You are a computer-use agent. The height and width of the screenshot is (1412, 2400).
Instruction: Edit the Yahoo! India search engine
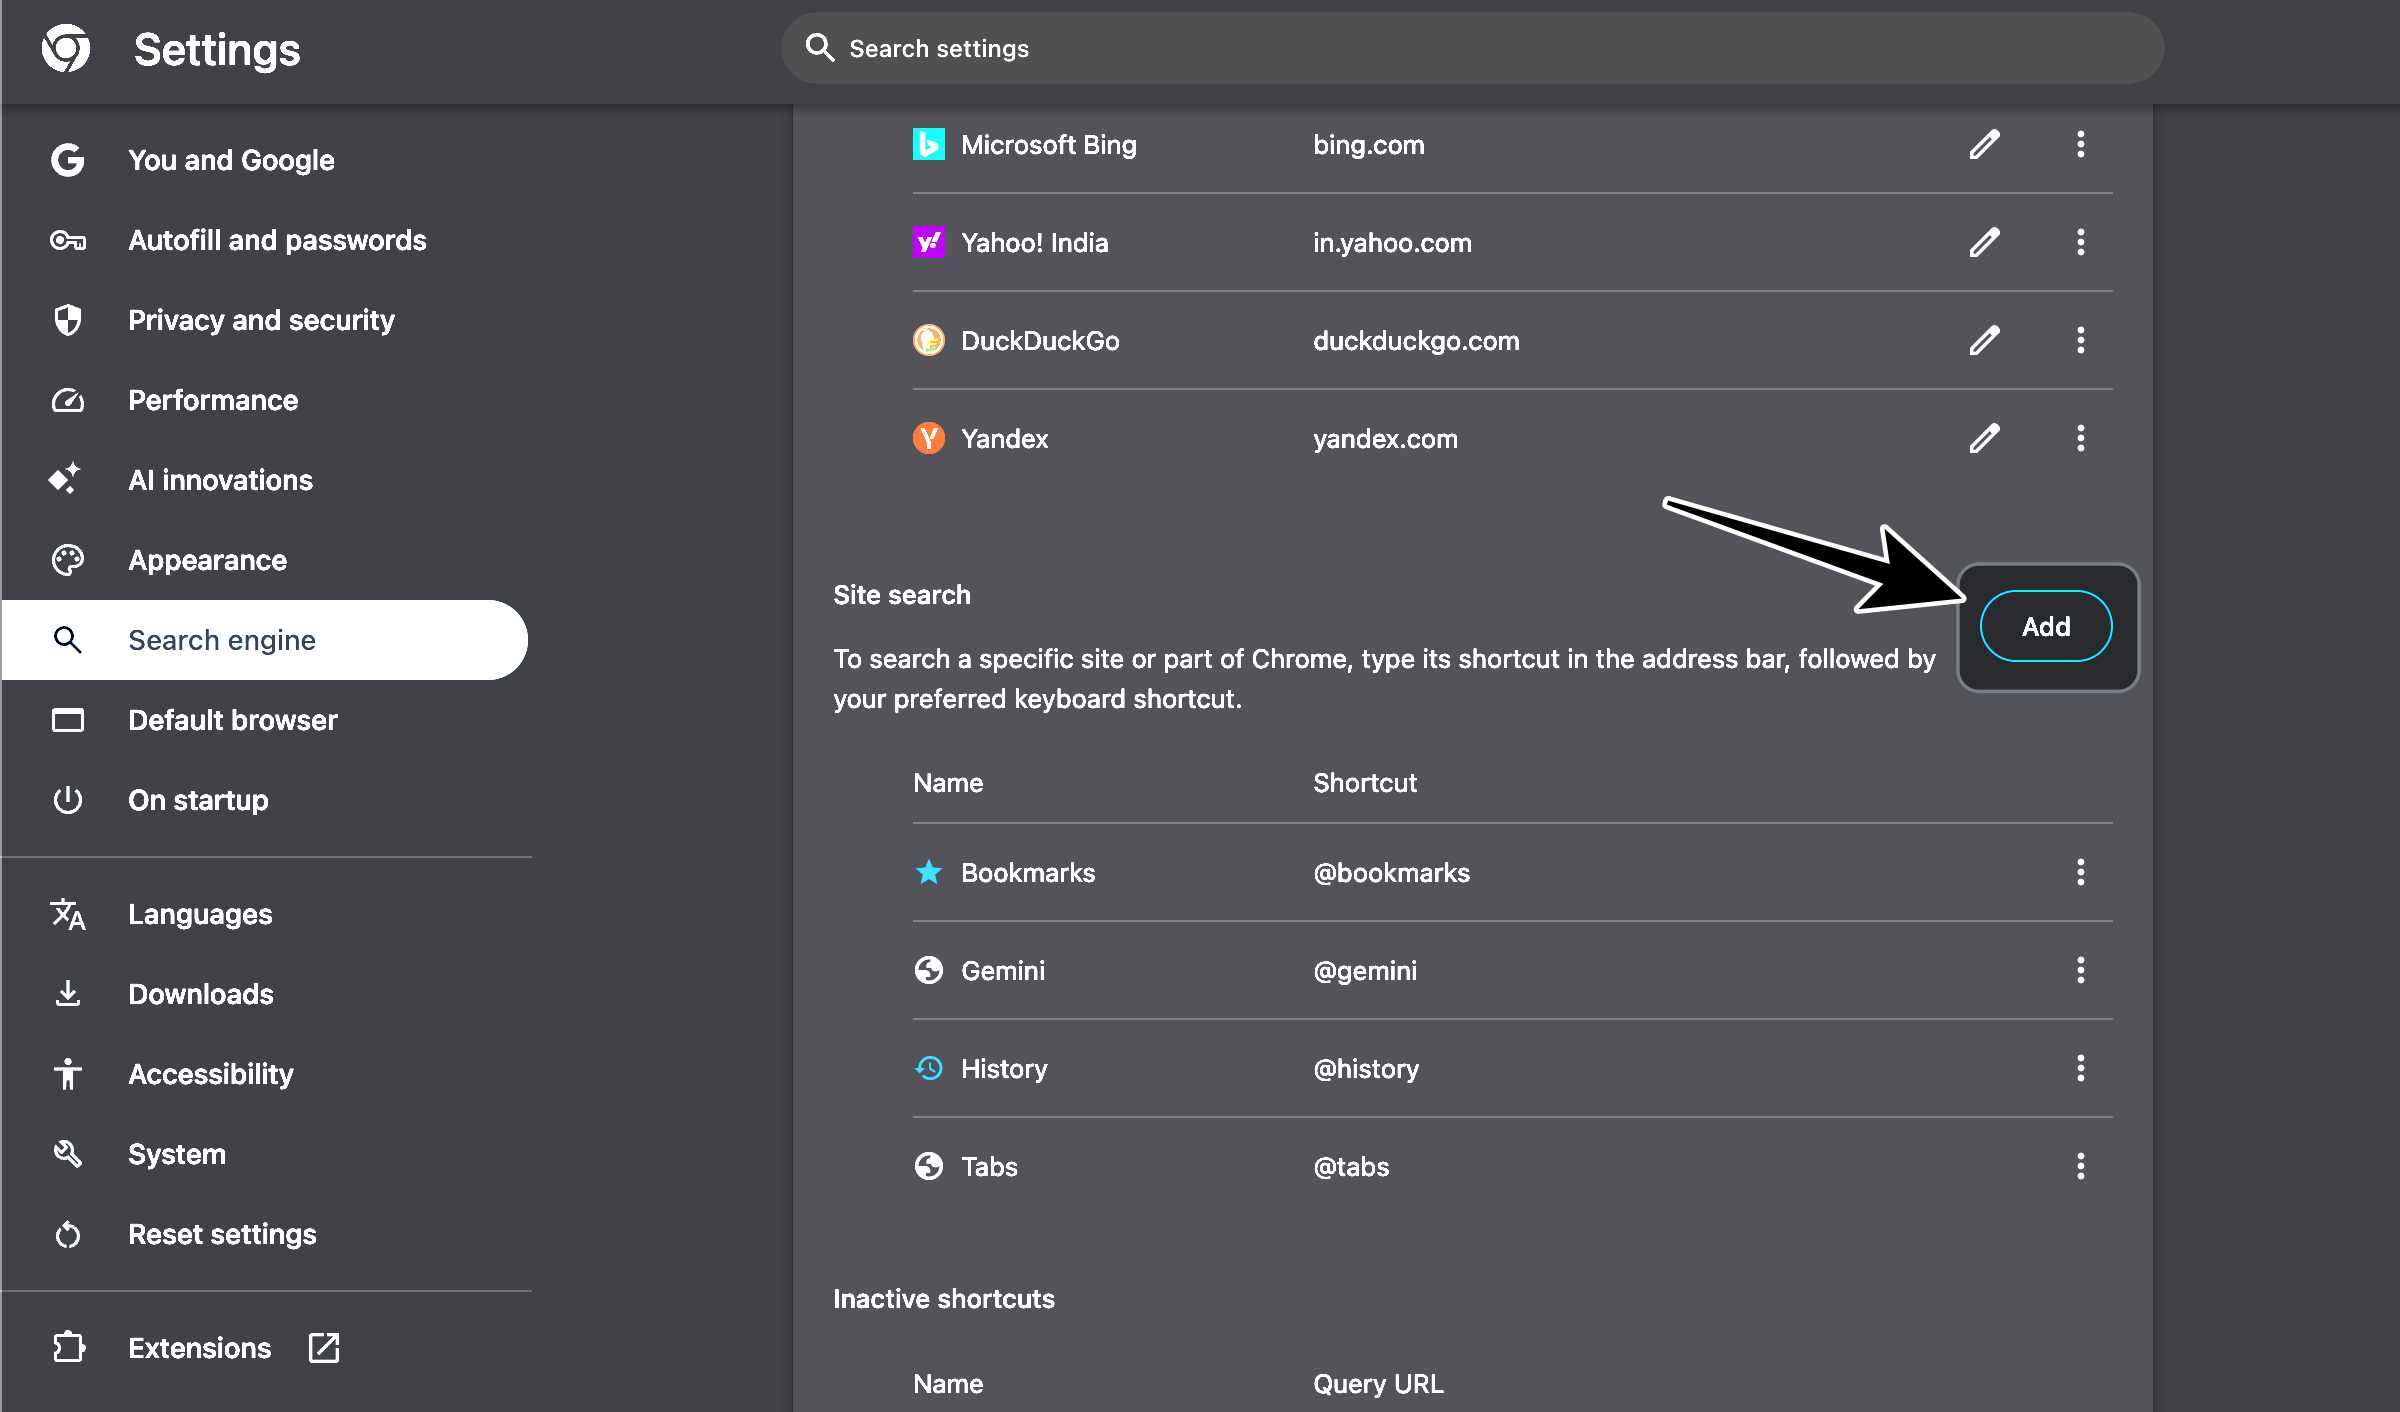pos(1984,242)
